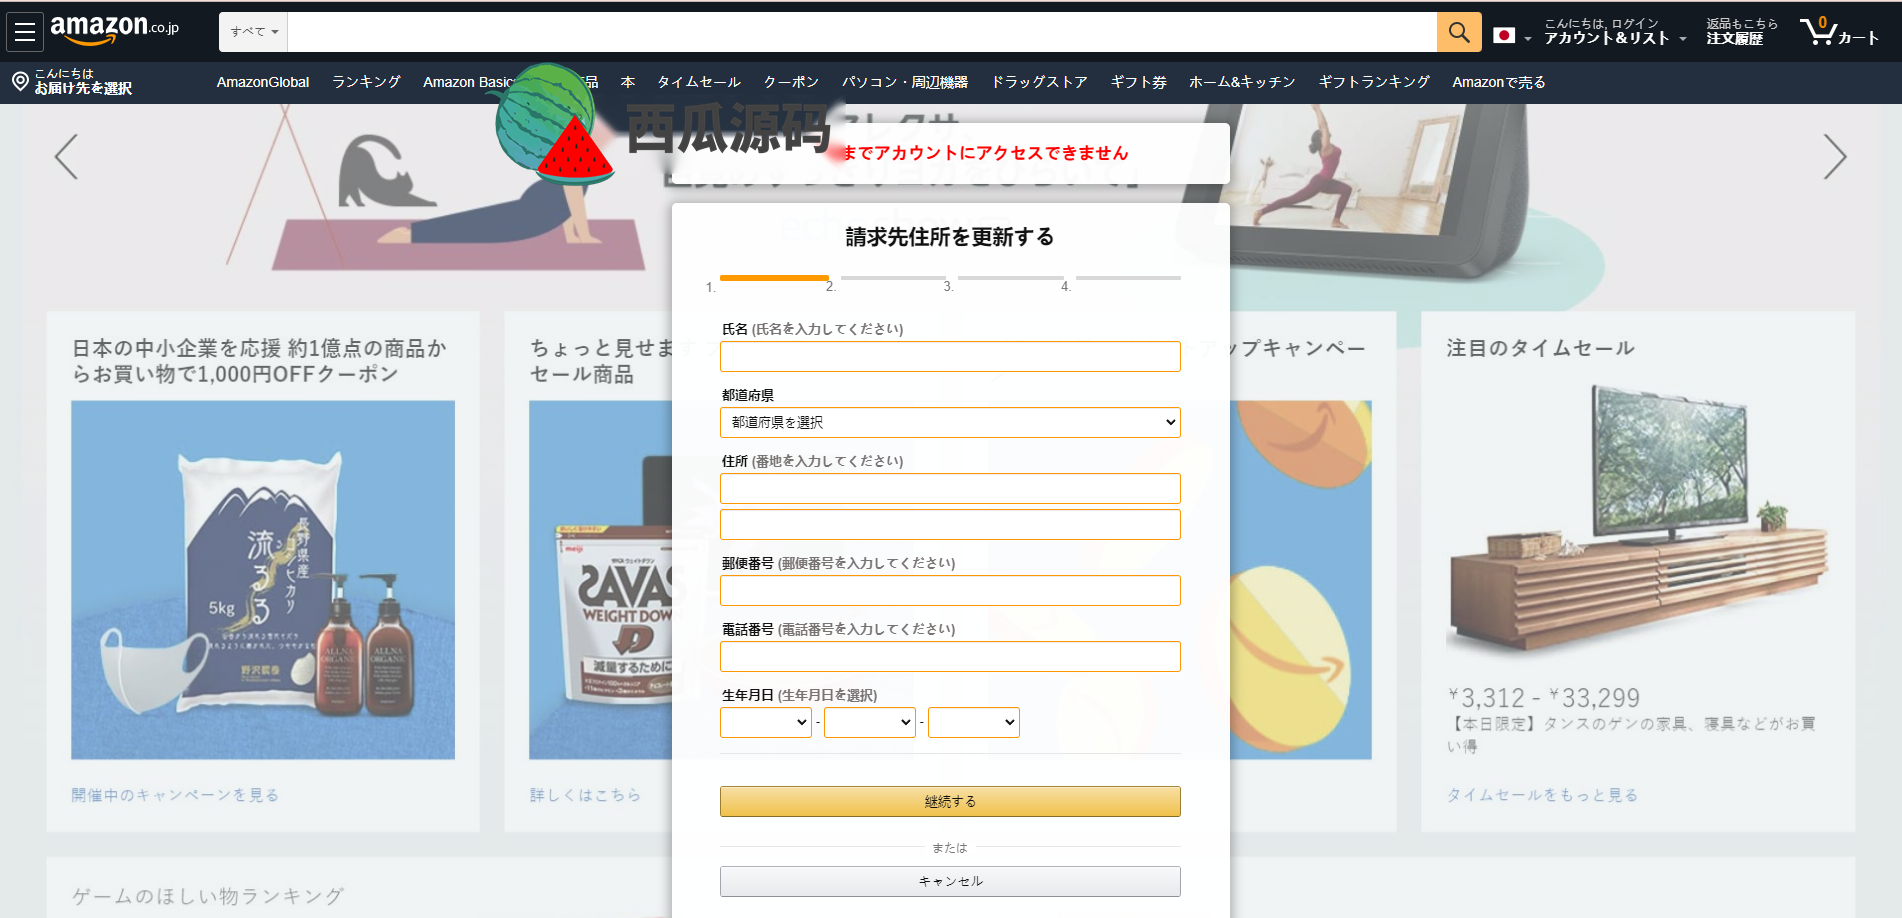Click the お届け先を選択 text
This screenshot has width=1902, height=918.
click(83, 88)
